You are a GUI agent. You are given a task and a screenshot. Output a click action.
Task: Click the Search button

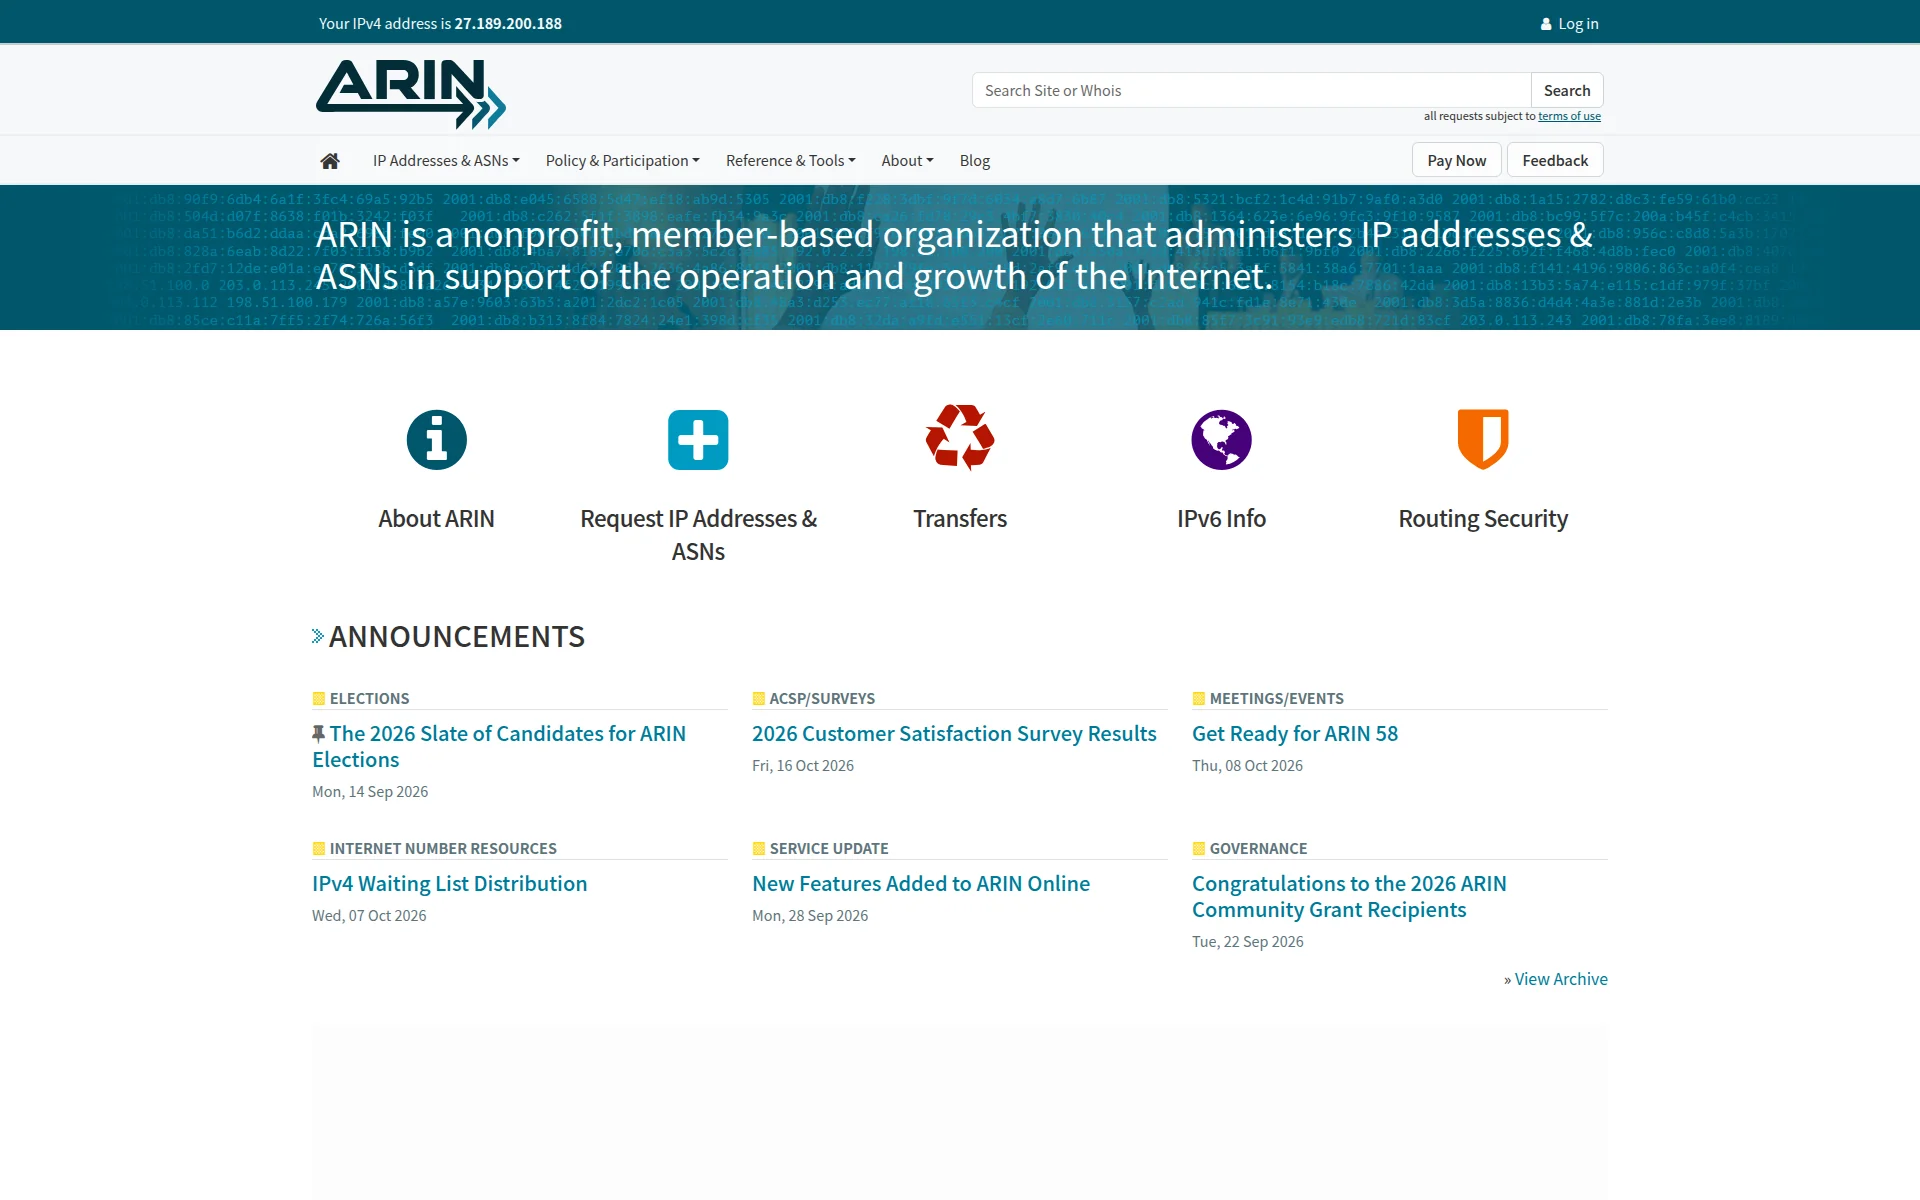pyautogui.click(x=1566, y=90)
